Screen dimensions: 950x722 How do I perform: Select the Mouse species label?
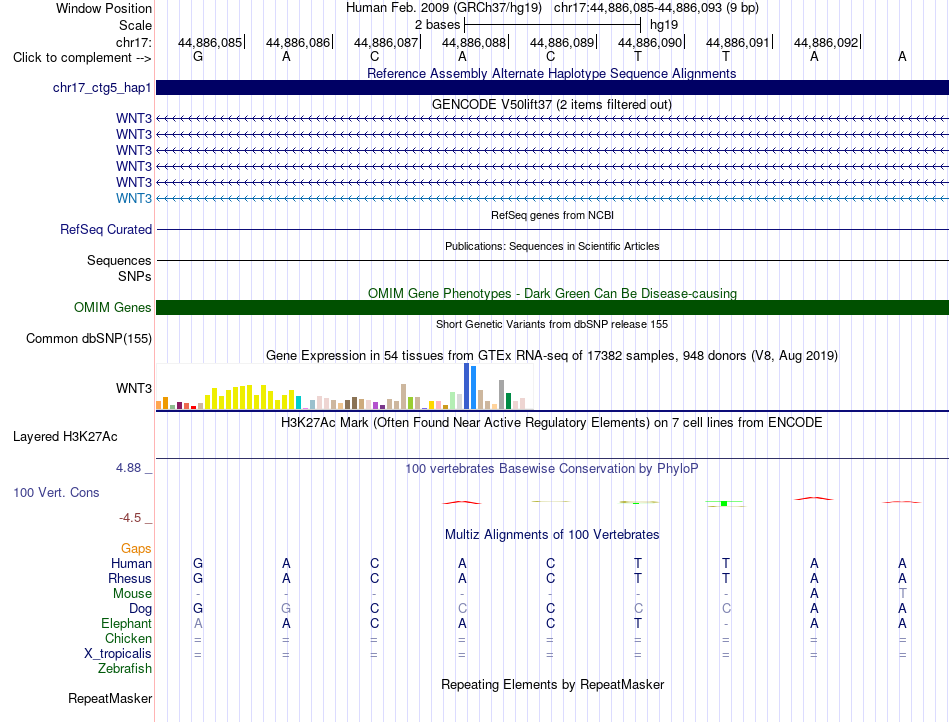click(132, 594)
